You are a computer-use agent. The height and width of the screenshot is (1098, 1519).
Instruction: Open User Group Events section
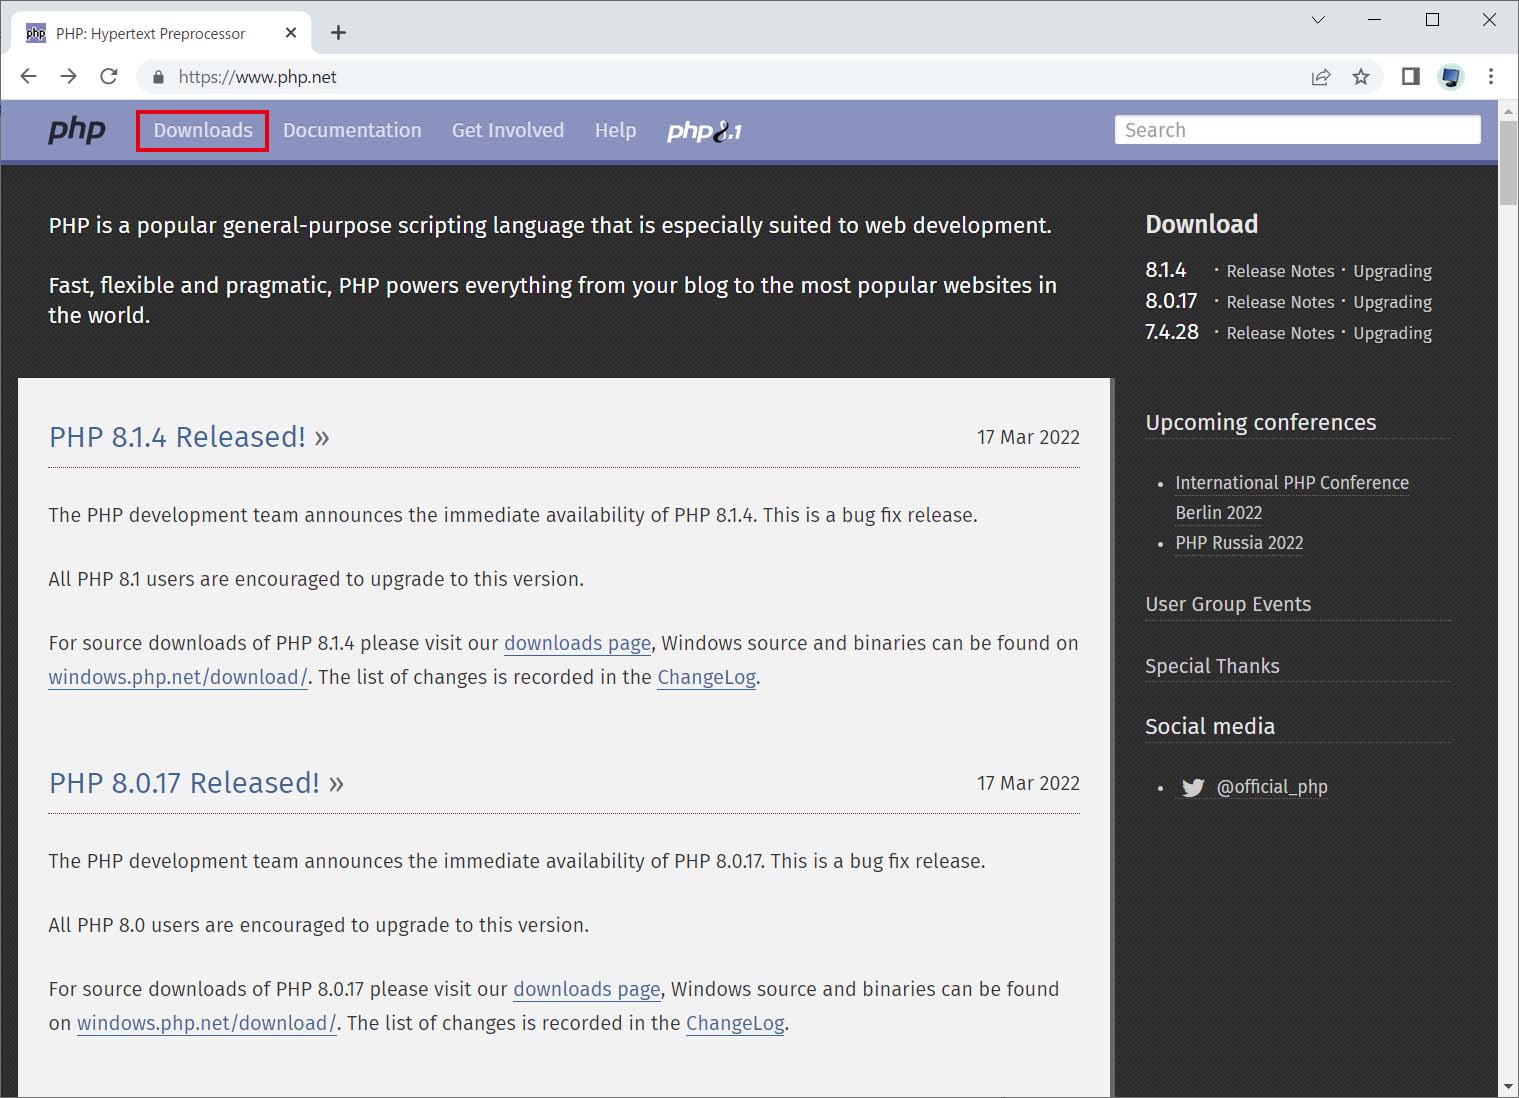[x=1228, y=604]
